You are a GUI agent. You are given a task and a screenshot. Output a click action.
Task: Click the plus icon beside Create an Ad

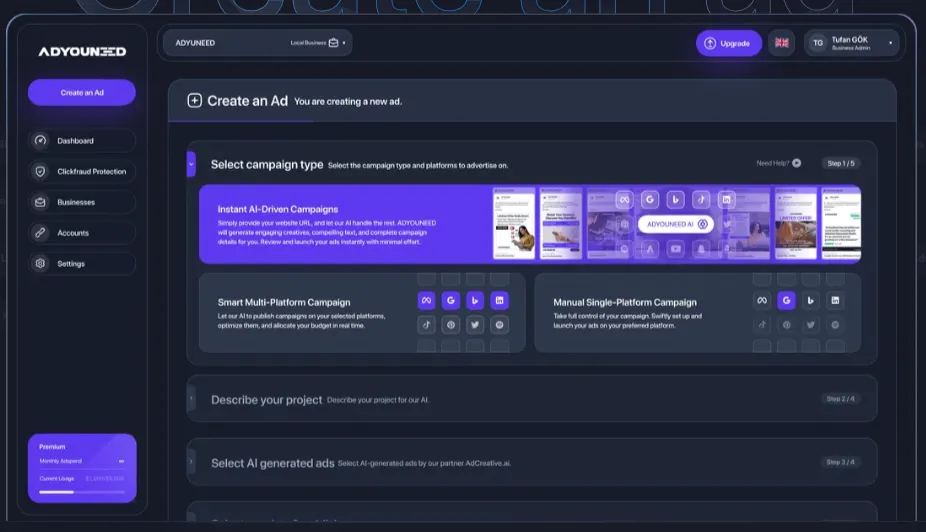[x=194, y=100]
